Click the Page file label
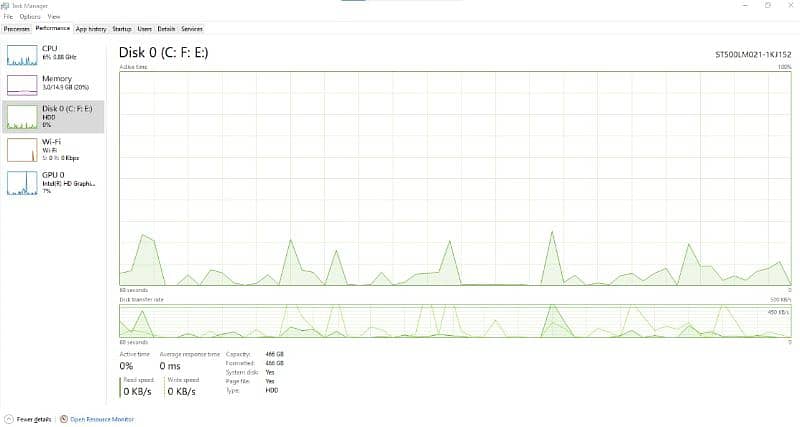 tap(238, 381)
